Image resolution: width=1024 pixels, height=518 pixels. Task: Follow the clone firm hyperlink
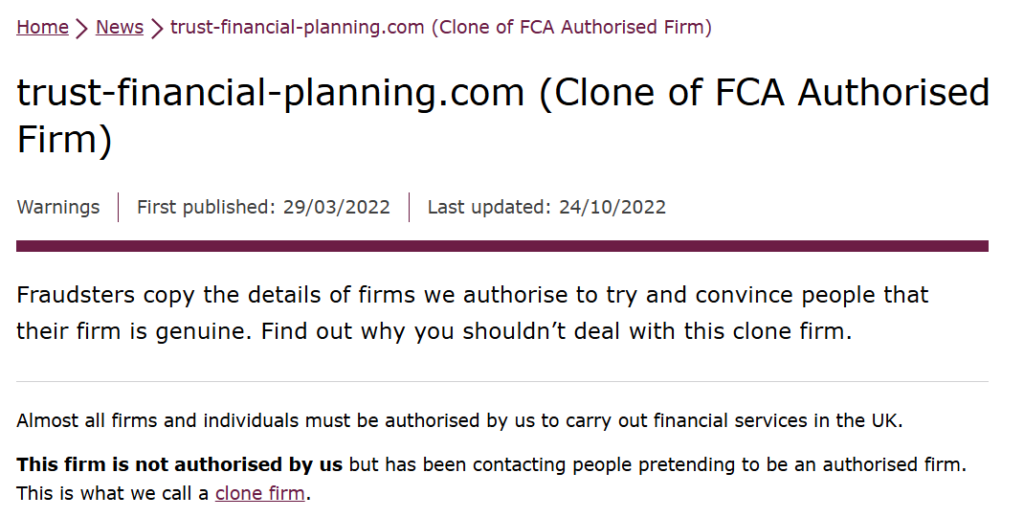[x=260, y=493]
